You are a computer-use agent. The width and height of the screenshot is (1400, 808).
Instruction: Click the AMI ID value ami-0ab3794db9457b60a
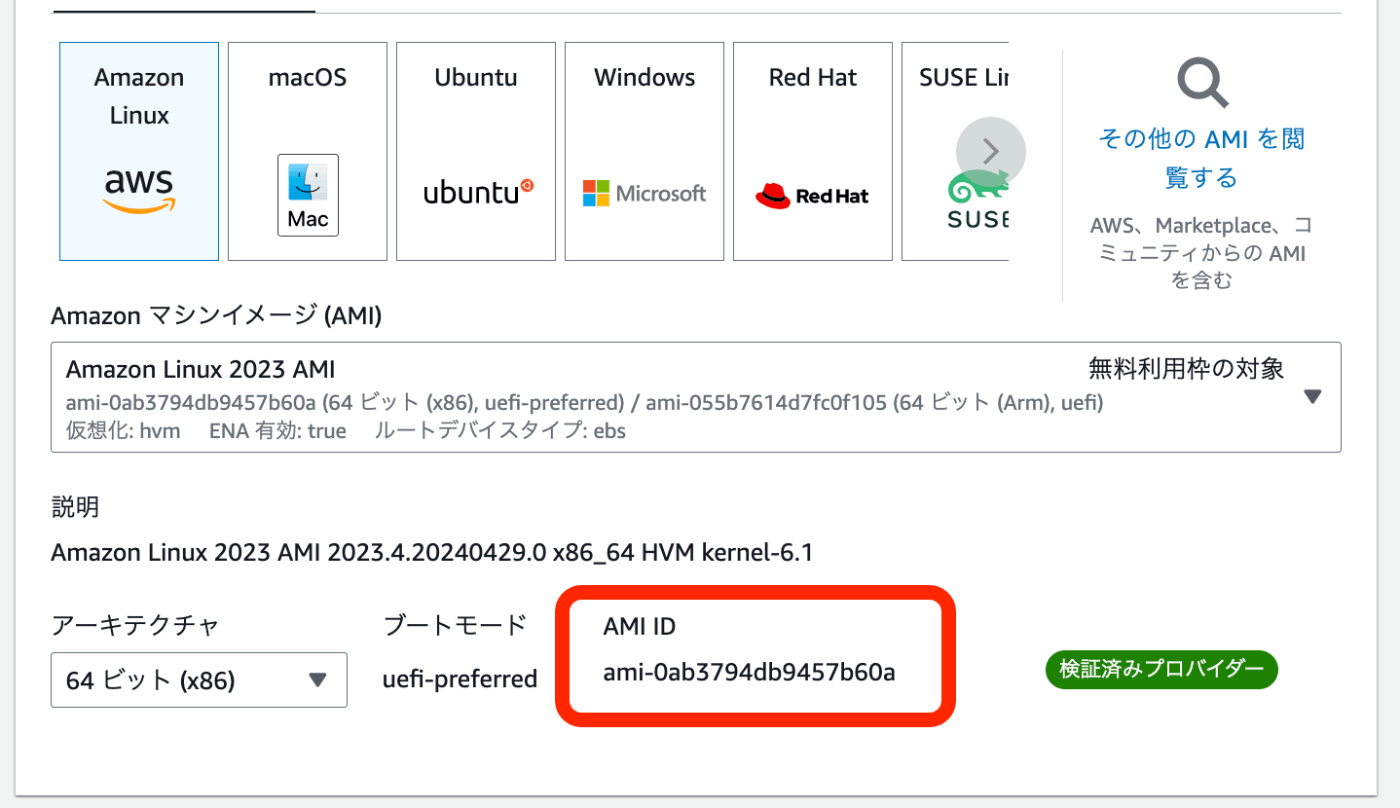click(x=749, y=673)
